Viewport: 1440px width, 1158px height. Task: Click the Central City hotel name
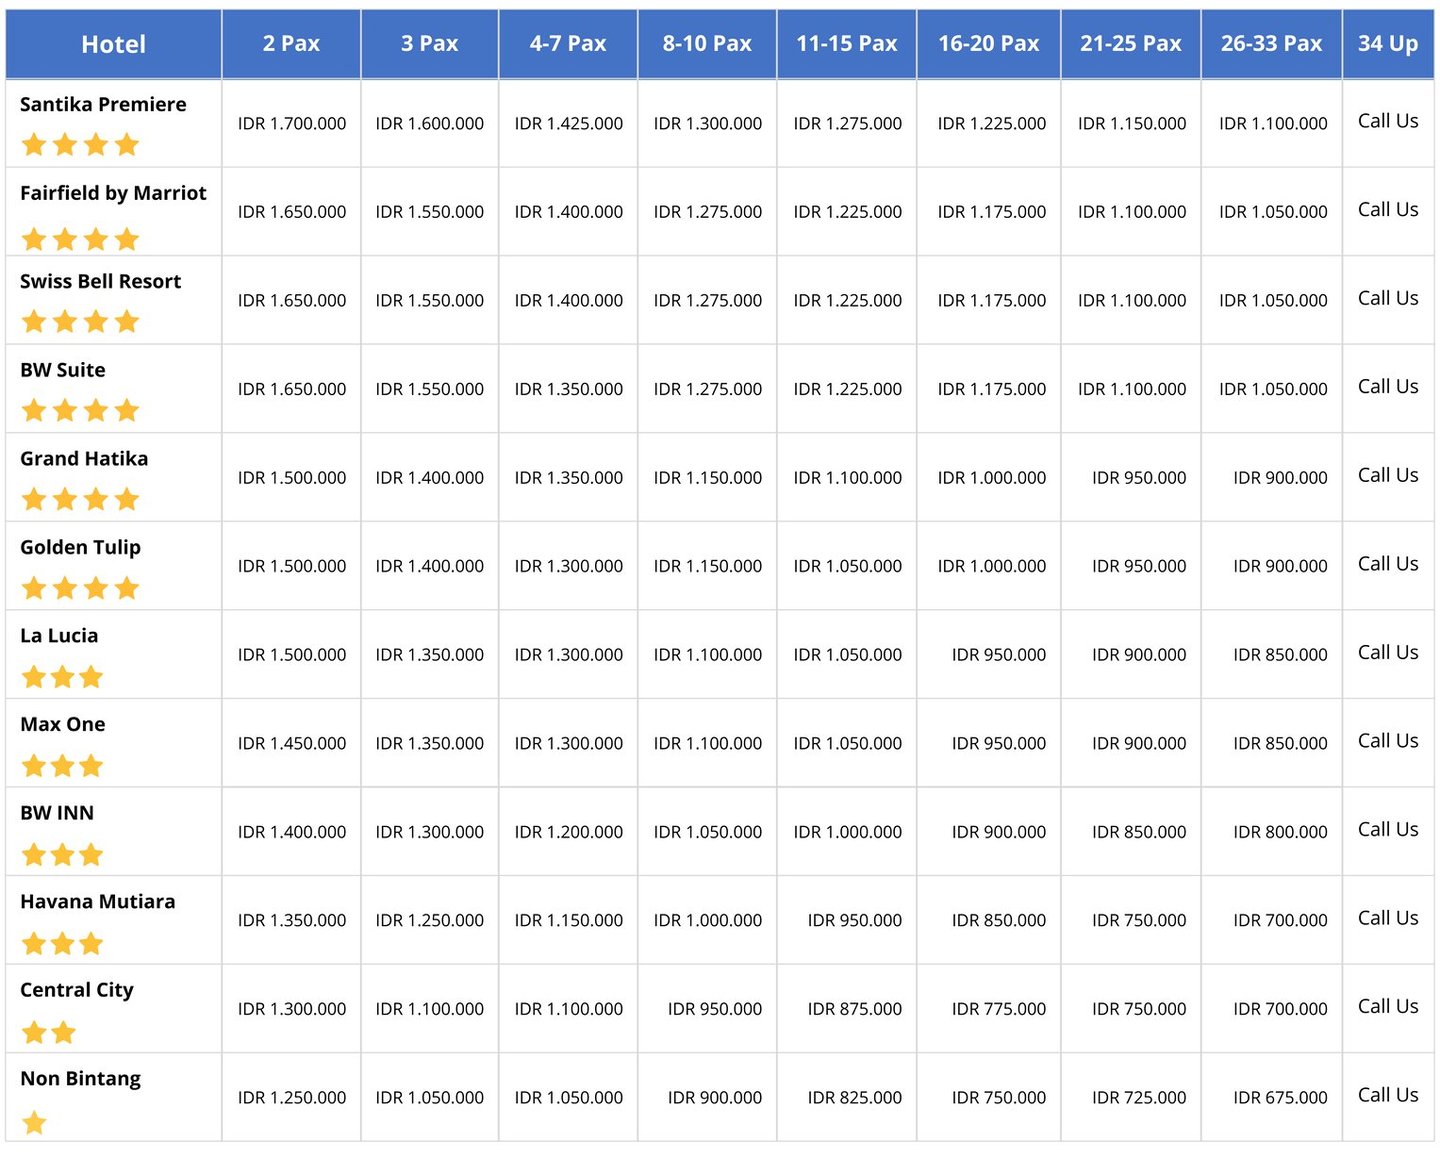click(x=76, y=990)
